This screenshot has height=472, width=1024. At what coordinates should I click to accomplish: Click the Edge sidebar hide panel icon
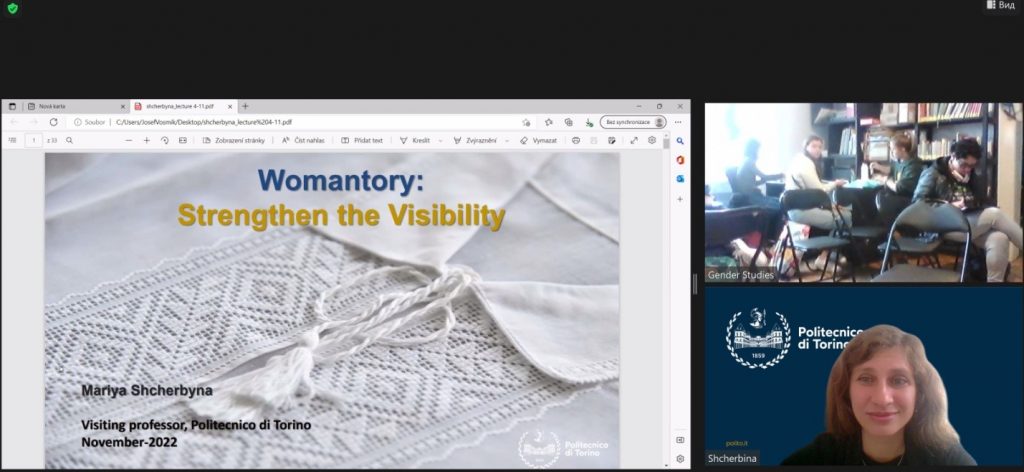[680, 440]
